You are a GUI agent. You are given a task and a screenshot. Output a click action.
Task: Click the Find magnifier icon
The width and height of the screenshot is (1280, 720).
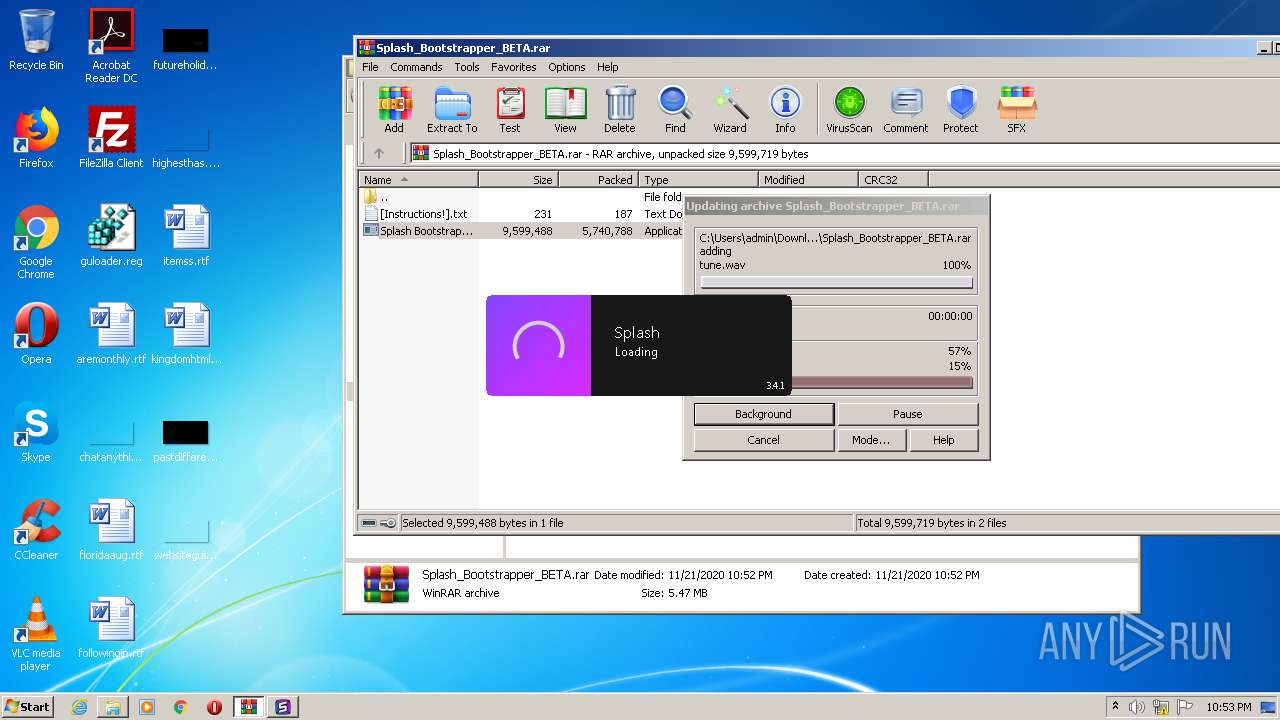pyautogui.click(x=675, y=109)
